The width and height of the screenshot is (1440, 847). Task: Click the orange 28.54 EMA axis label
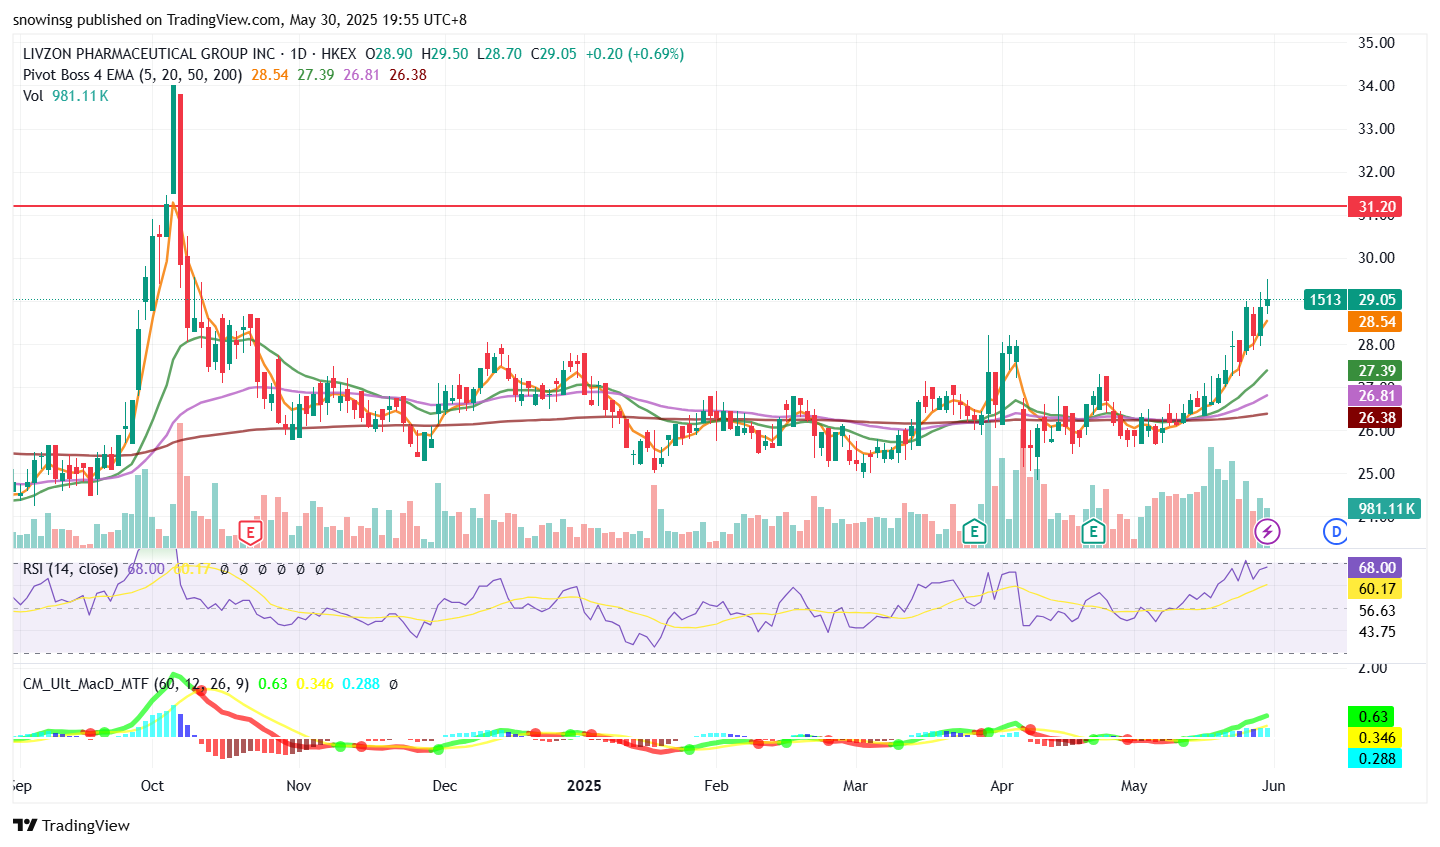(1376, 322)
